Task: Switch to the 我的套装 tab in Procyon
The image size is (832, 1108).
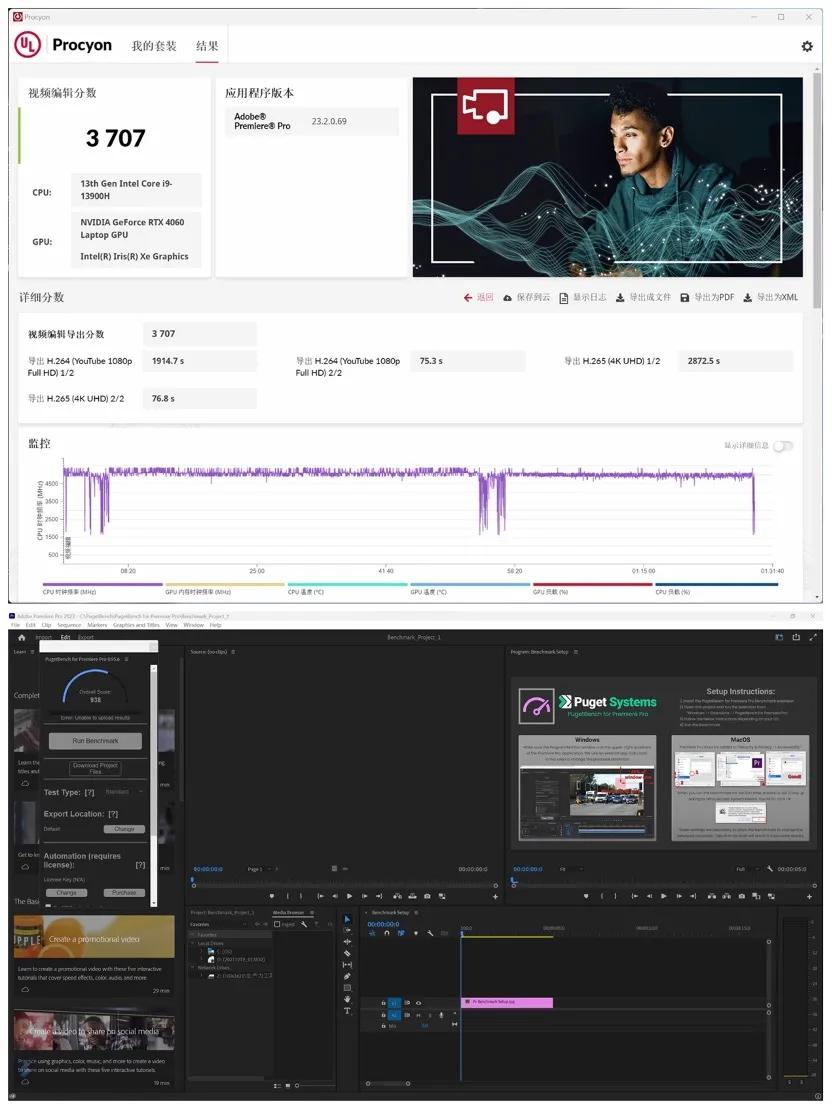Action: tap(155, 45)
